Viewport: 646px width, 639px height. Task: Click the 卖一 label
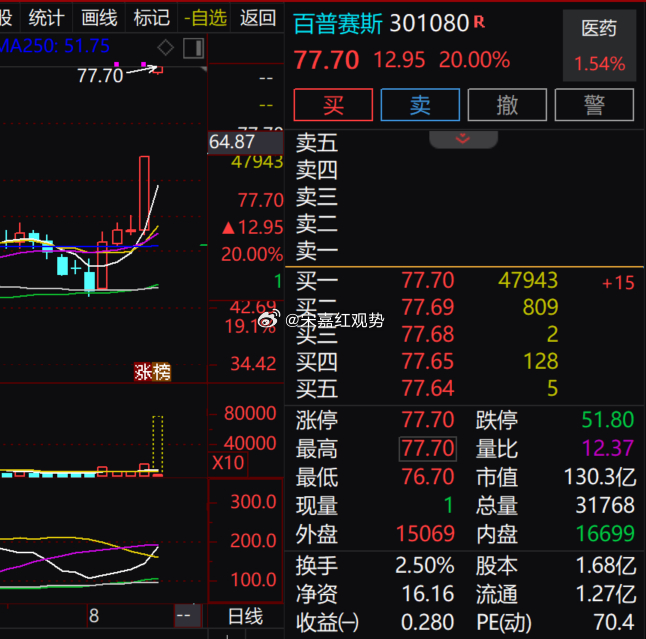[317, 250]
